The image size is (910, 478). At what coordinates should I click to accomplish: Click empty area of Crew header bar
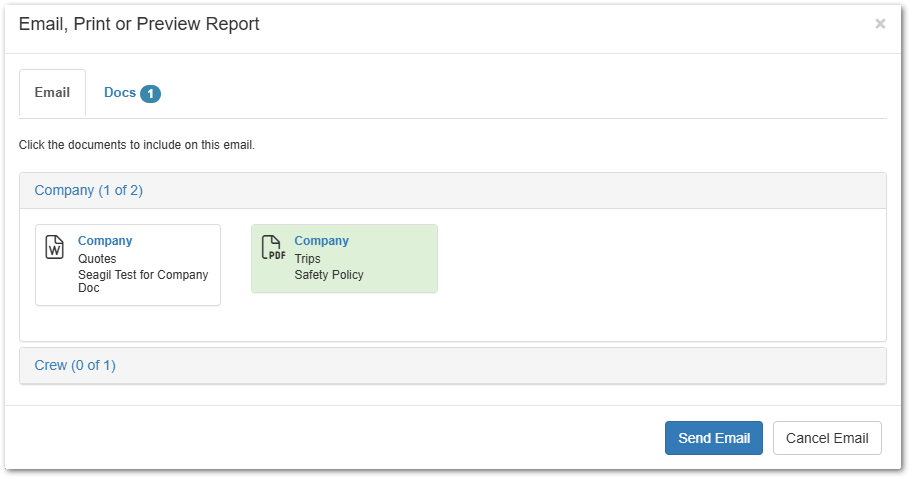click(x=499, y=365)
